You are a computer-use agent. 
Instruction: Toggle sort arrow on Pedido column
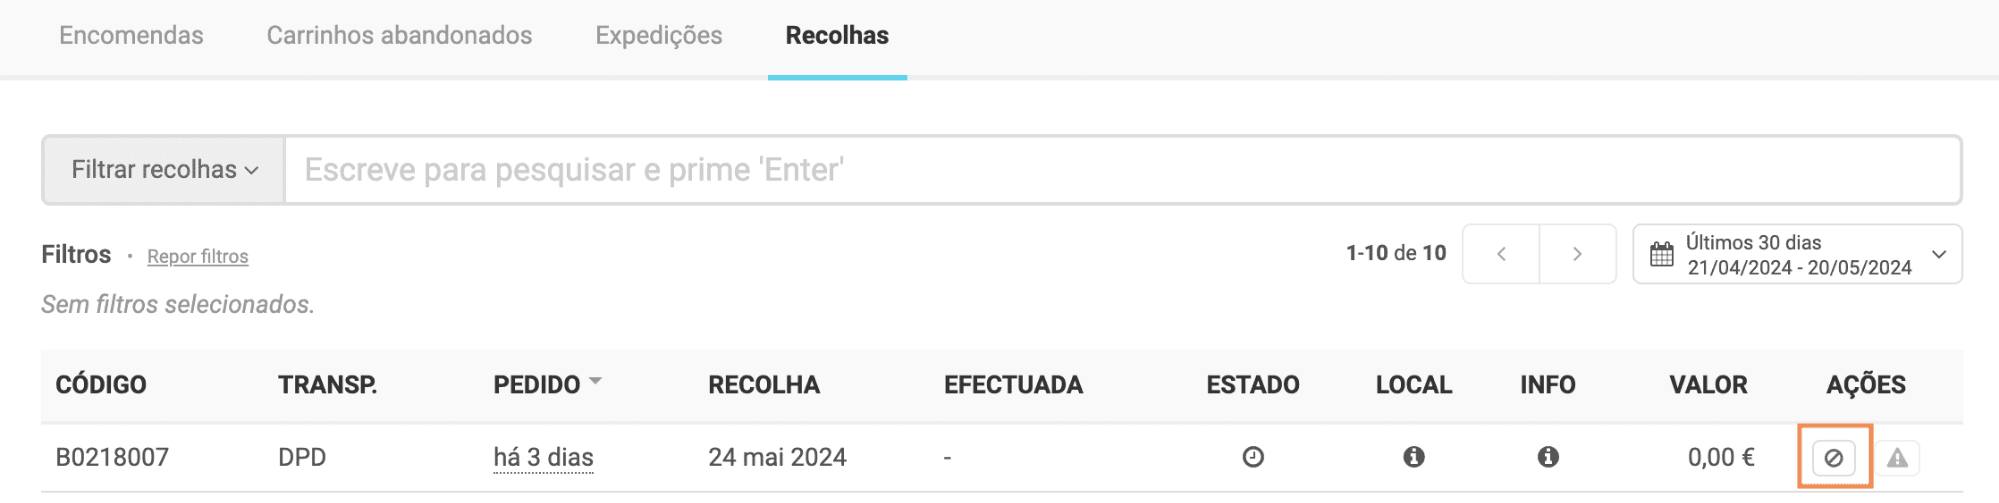point(596,381)
